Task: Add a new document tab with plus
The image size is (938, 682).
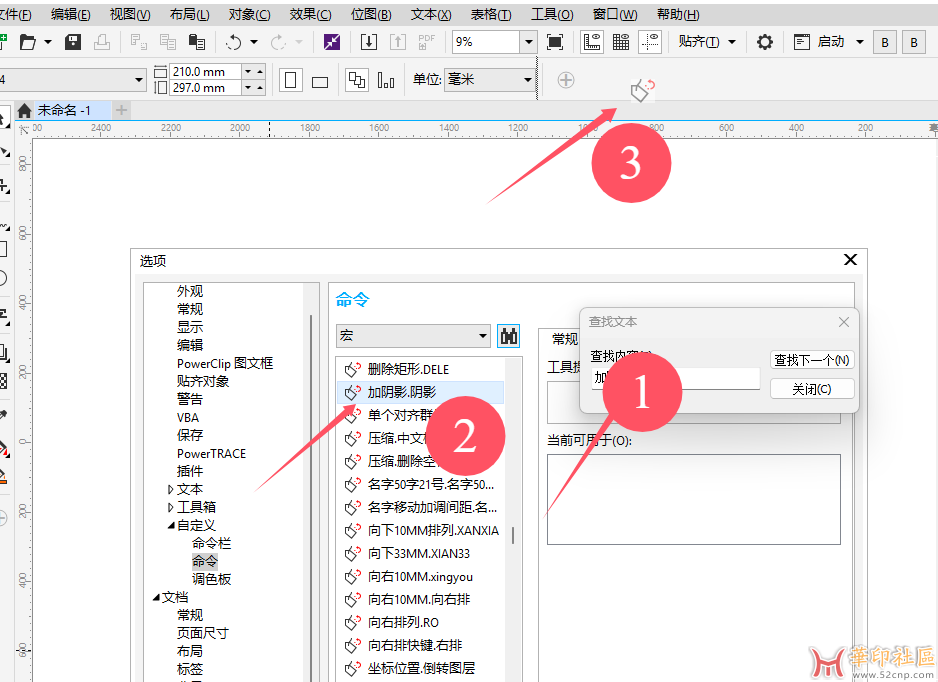Action: [x=121, y=110]
